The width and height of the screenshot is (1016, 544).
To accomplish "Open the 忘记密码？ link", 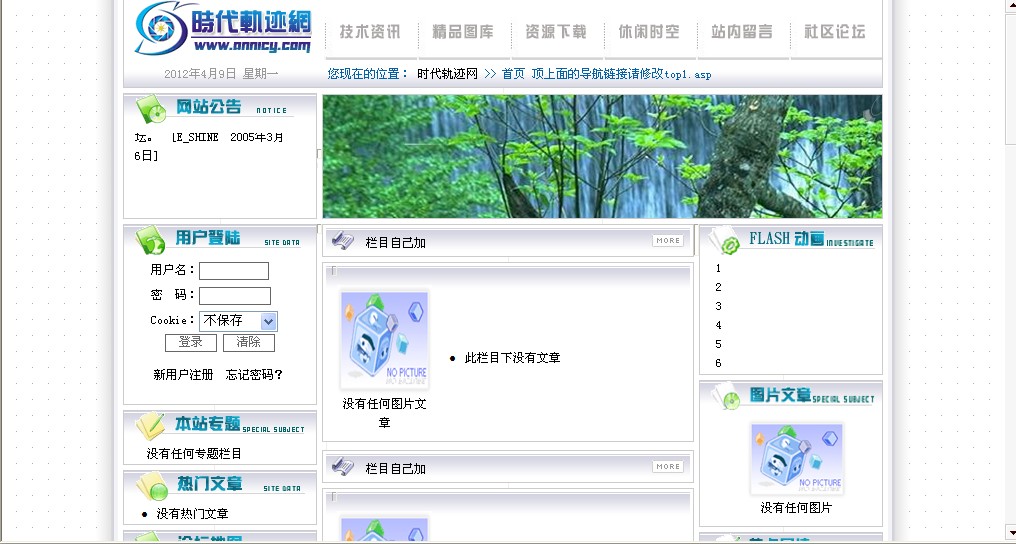I will coord(254,374).
